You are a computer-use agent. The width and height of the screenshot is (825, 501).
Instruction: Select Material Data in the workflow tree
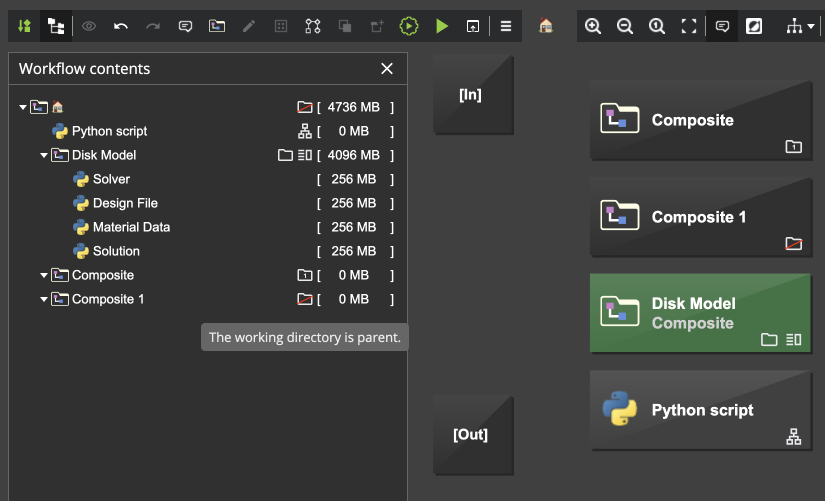131,227
